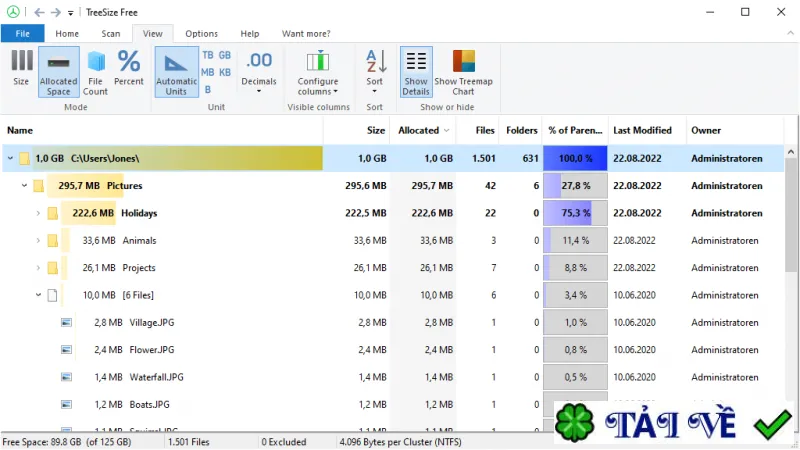The height and width of the screenshot is (450, 800).
Task: Click the vertical scrollbar thumb
Action: click(791, 215)
